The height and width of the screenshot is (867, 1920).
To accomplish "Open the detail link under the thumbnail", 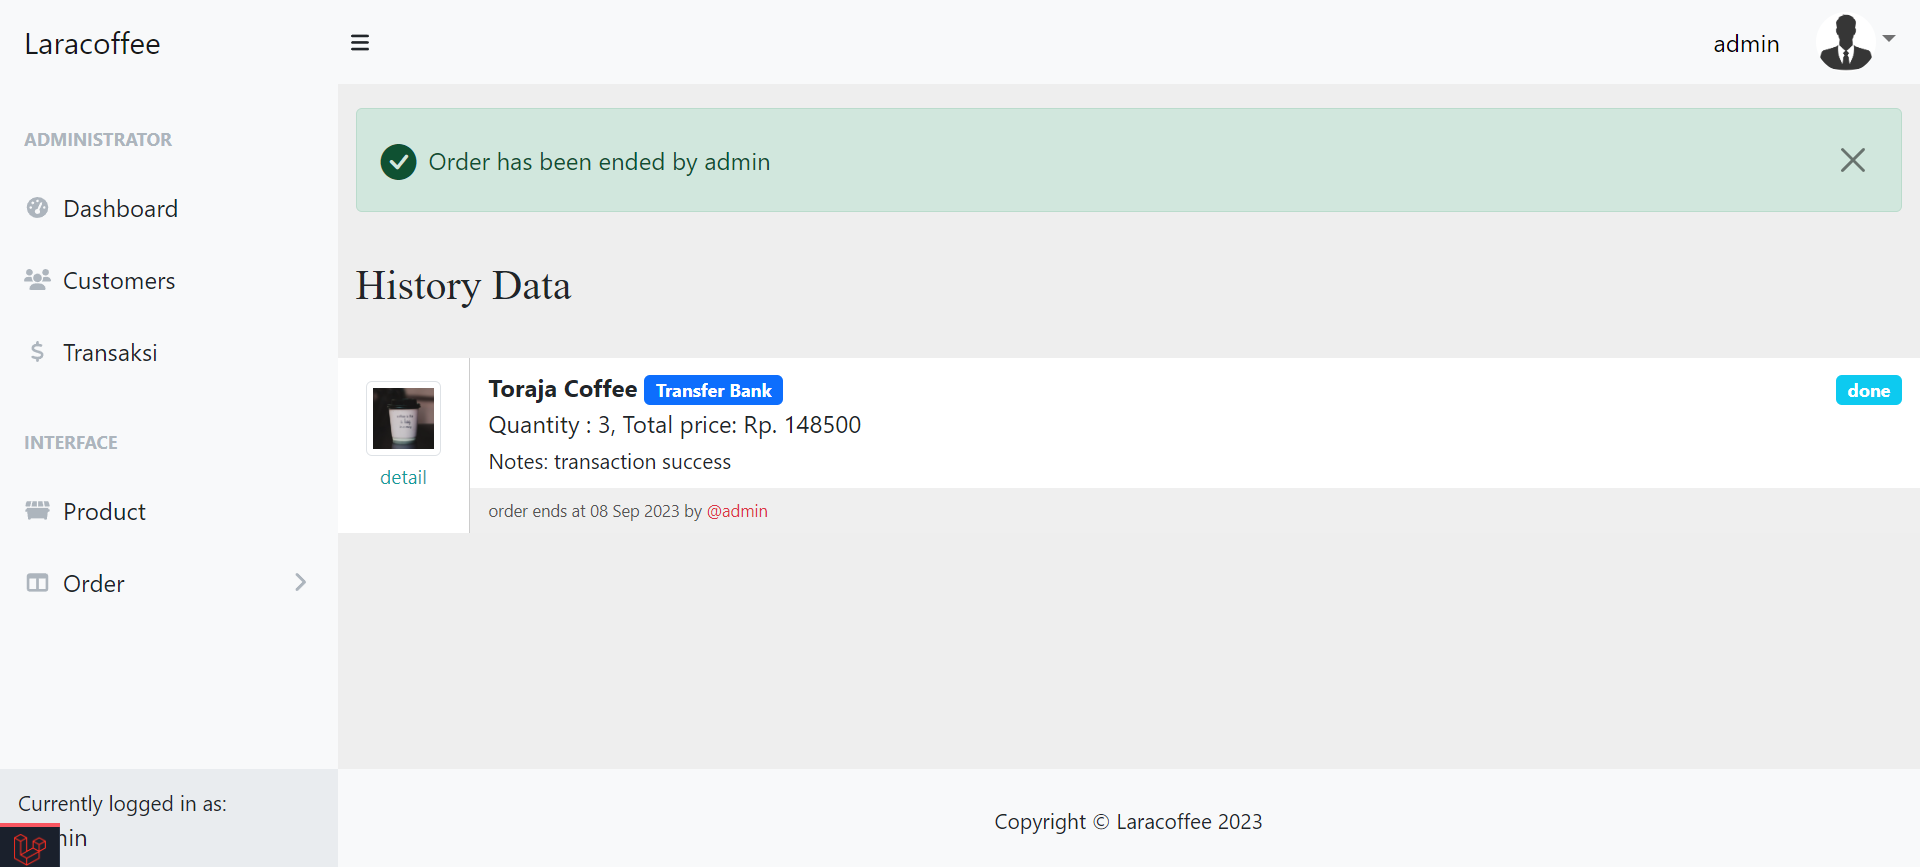I will [403, 478].
